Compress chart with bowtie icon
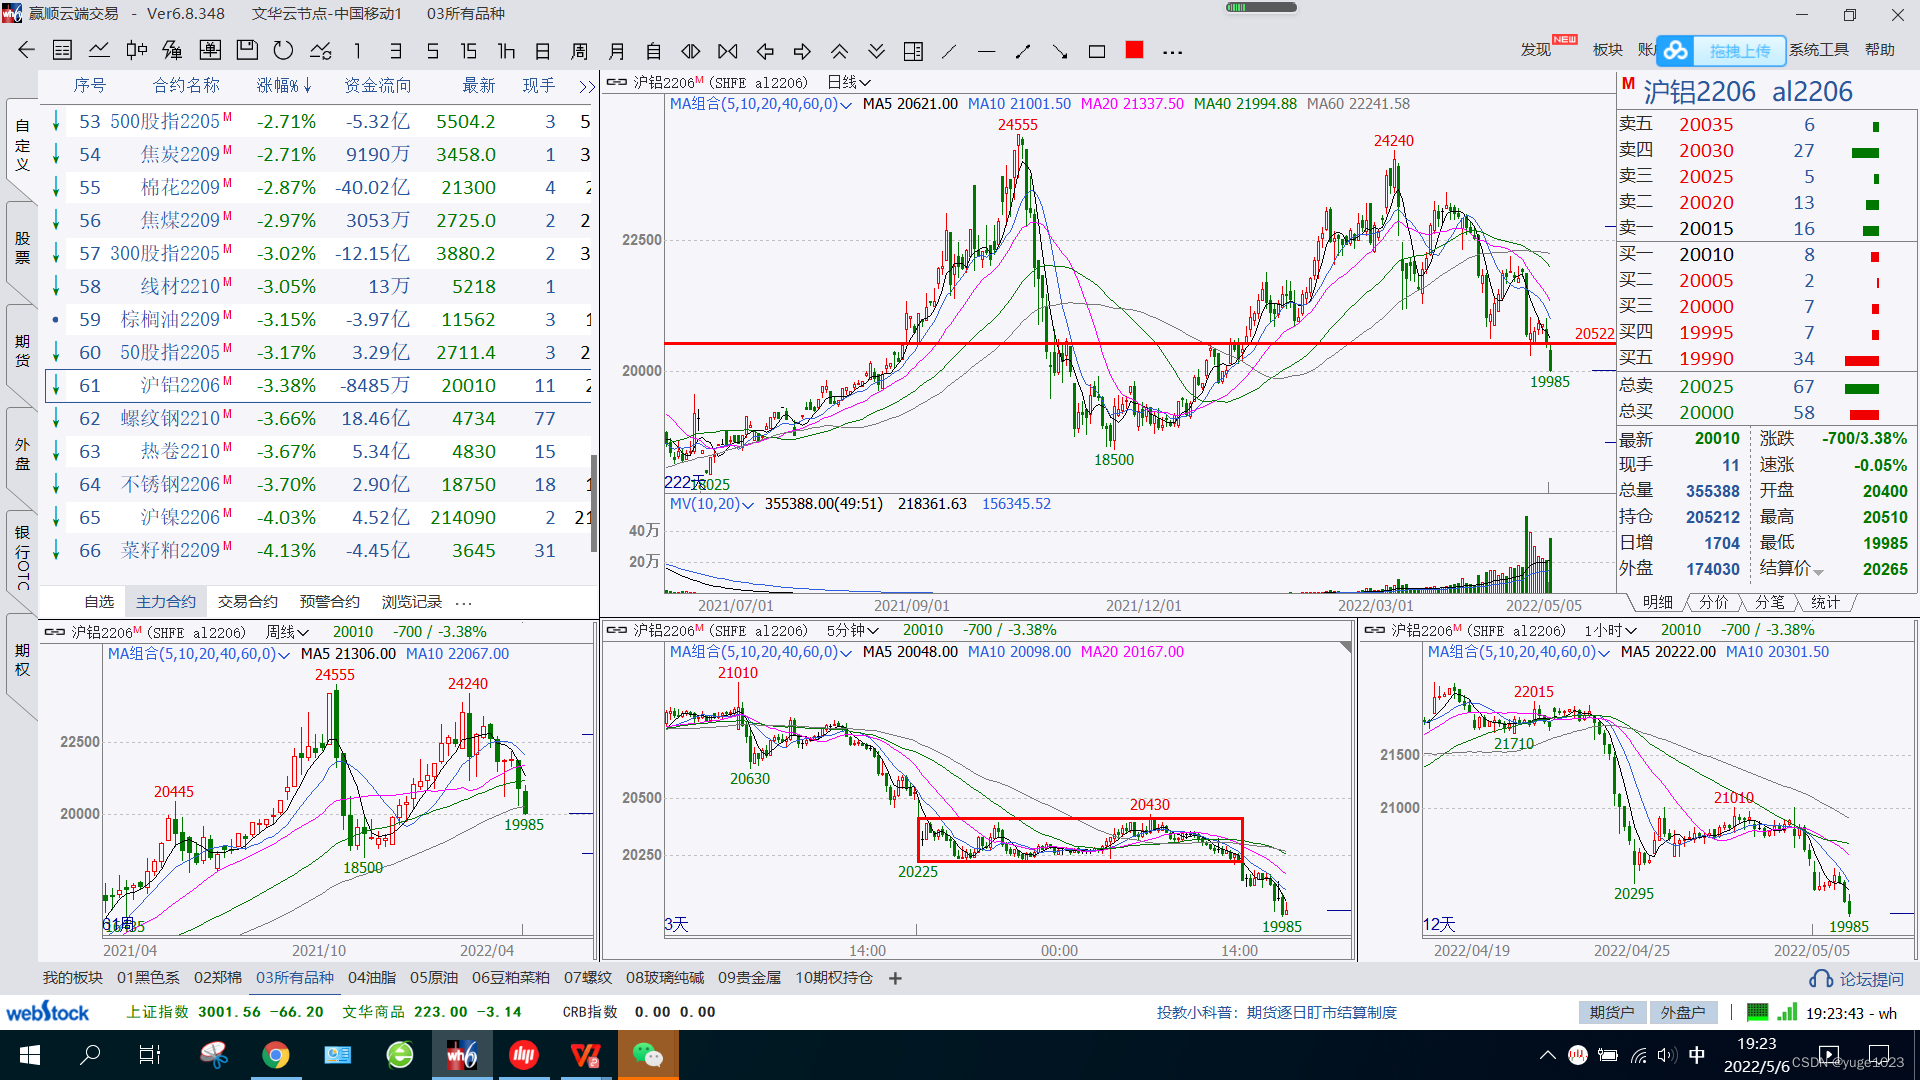Screen dimensions: 1920x1080 (x=728, y=50)
